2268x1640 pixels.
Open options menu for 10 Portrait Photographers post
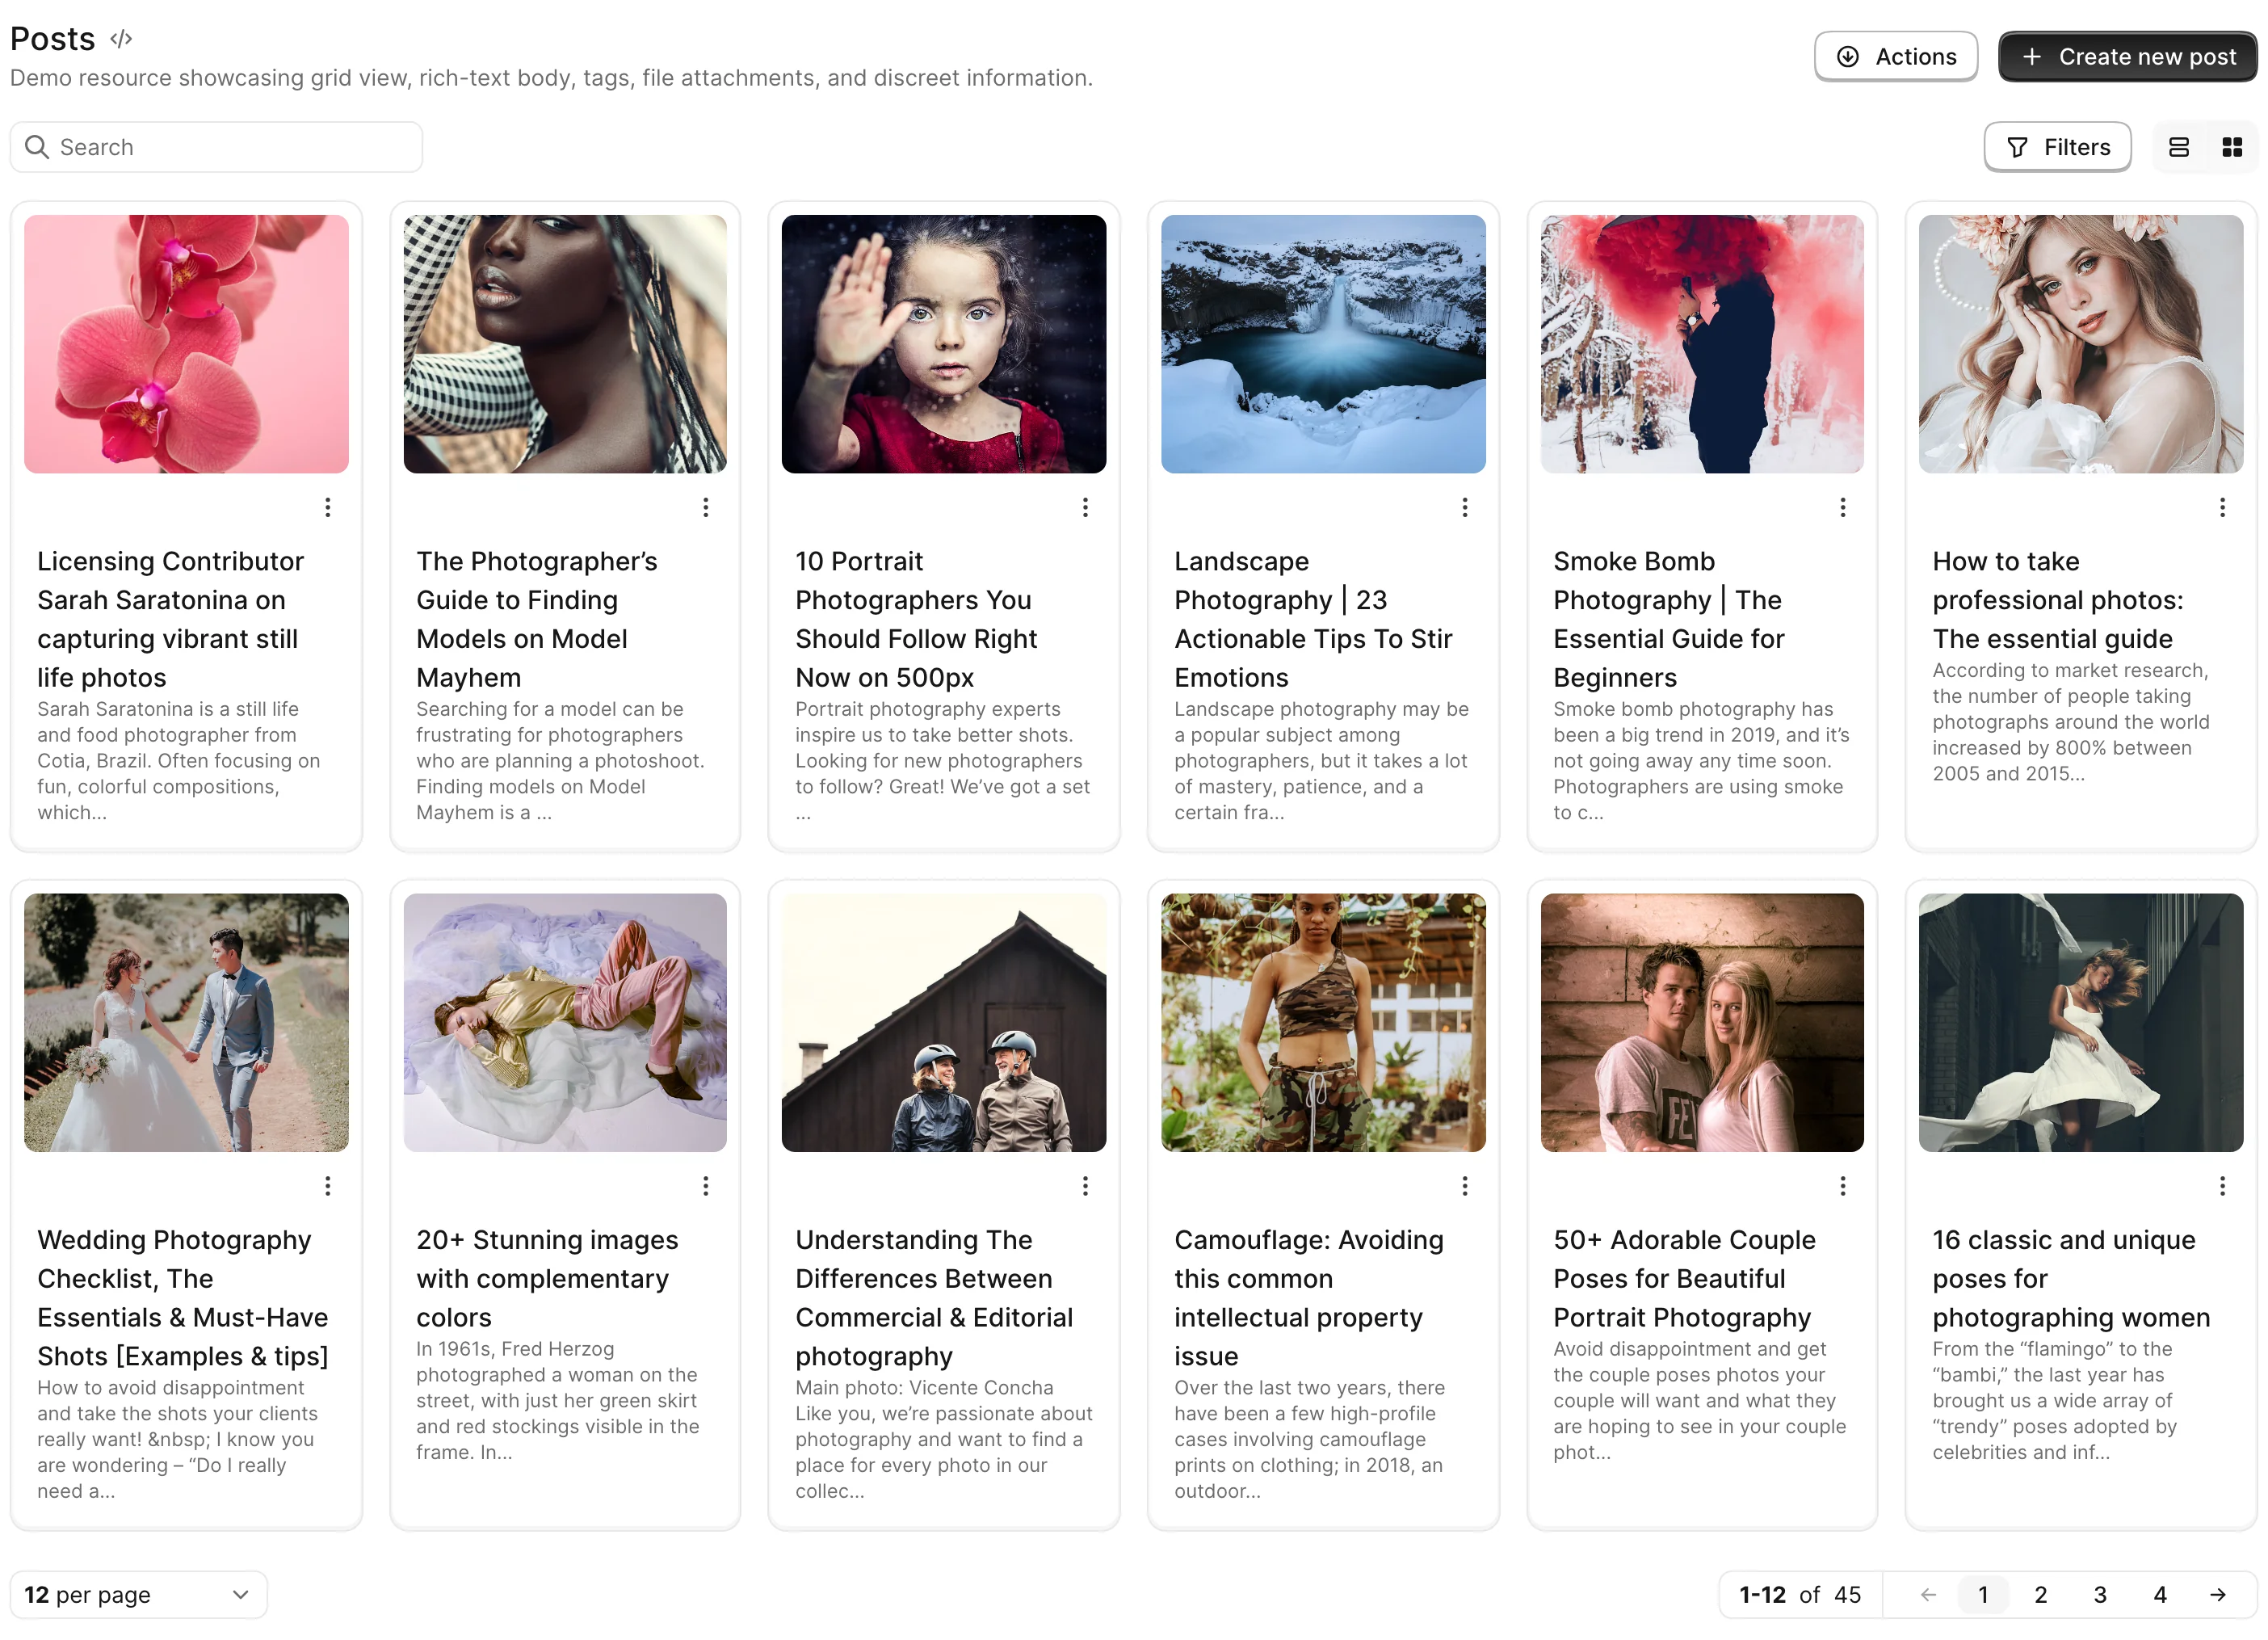(1084, 507)
